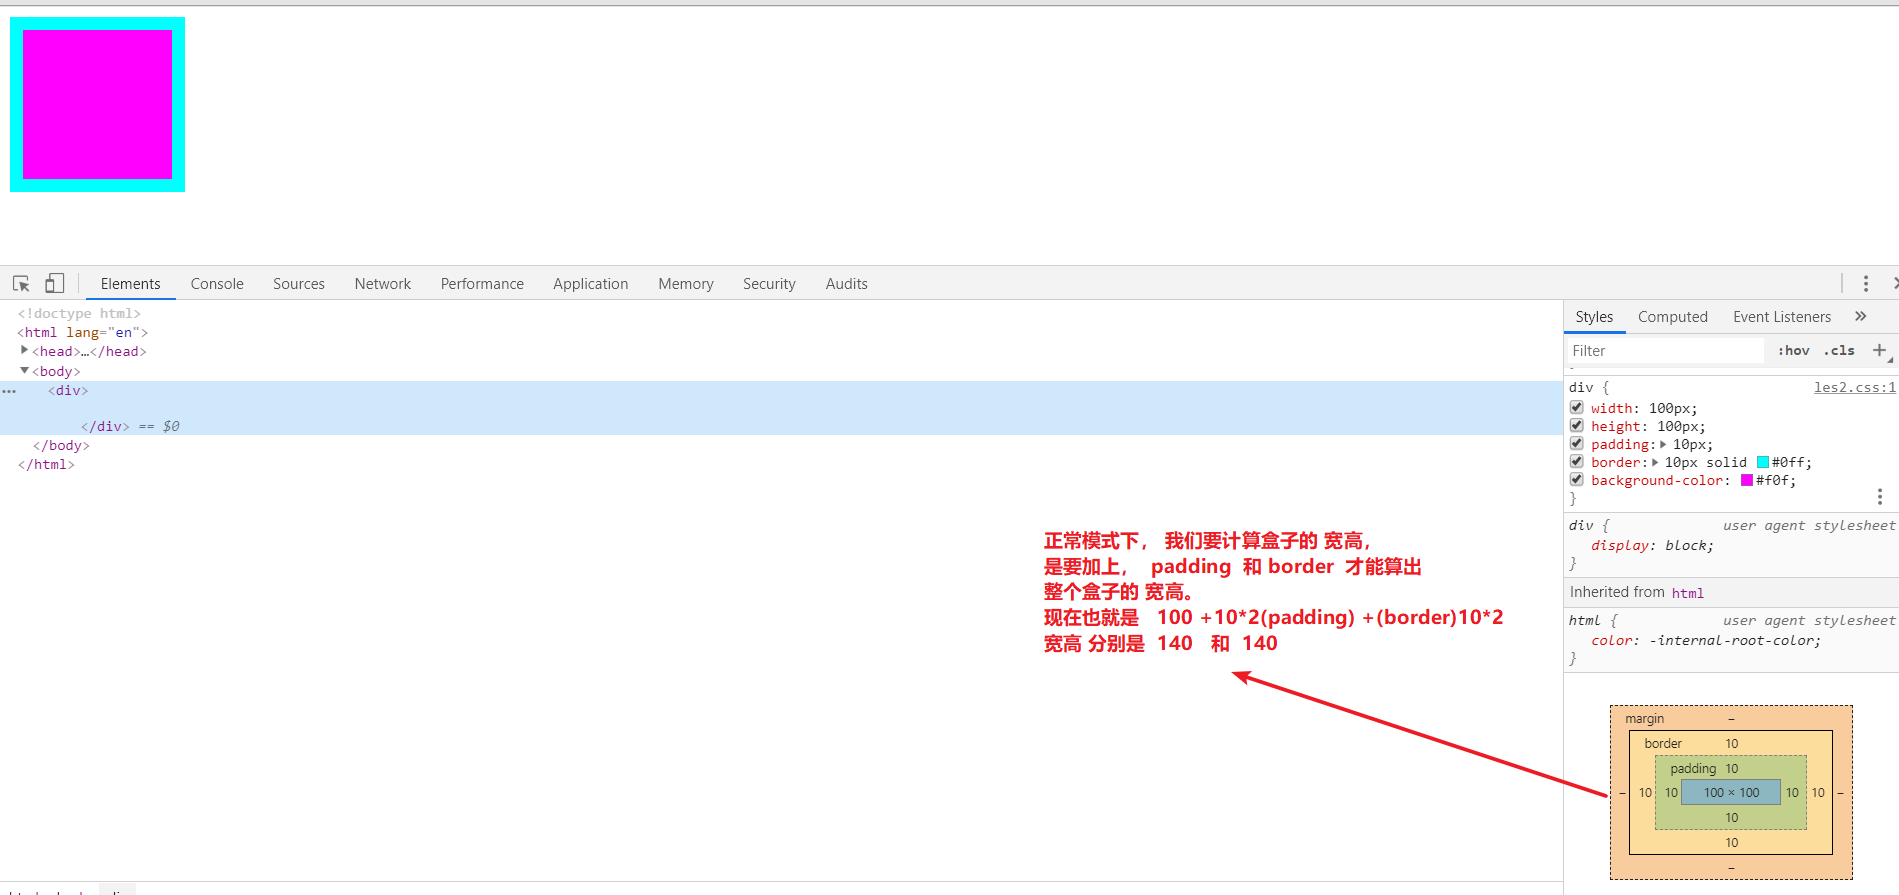Click the border label in box model
Viewport: 1899px width, 895px height.
click(x=1663, y=743)
